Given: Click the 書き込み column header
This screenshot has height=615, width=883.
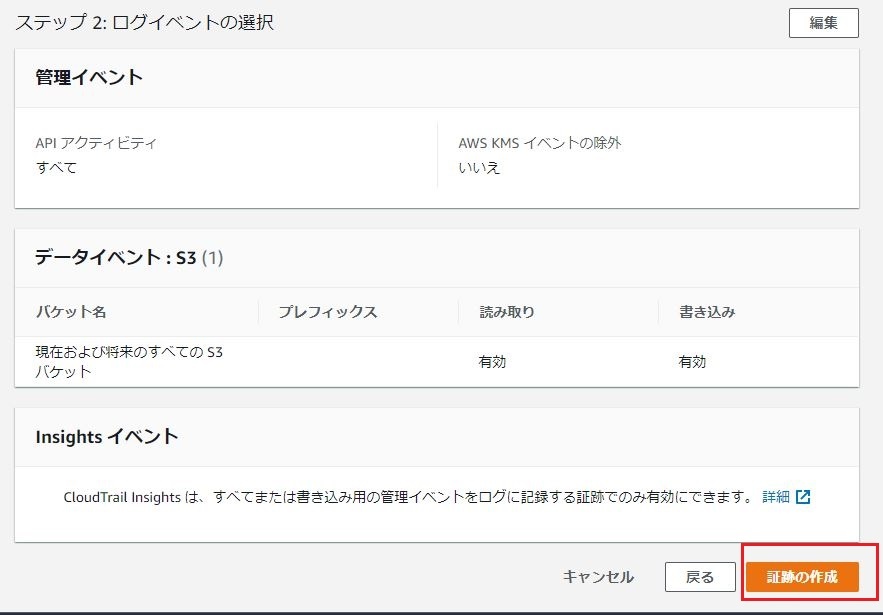Looking at the screenshot, I should pos(707,312).
